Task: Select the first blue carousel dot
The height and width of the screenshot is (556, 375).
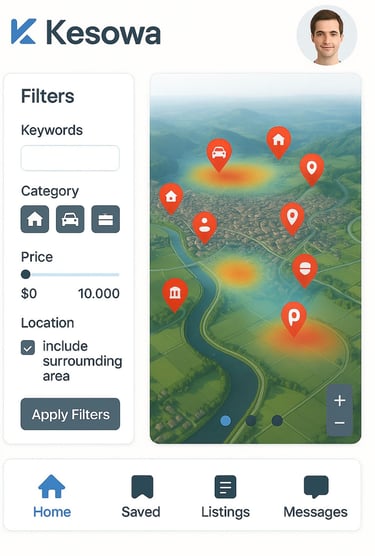Action: pyautogui.click(x=226, y=421)
